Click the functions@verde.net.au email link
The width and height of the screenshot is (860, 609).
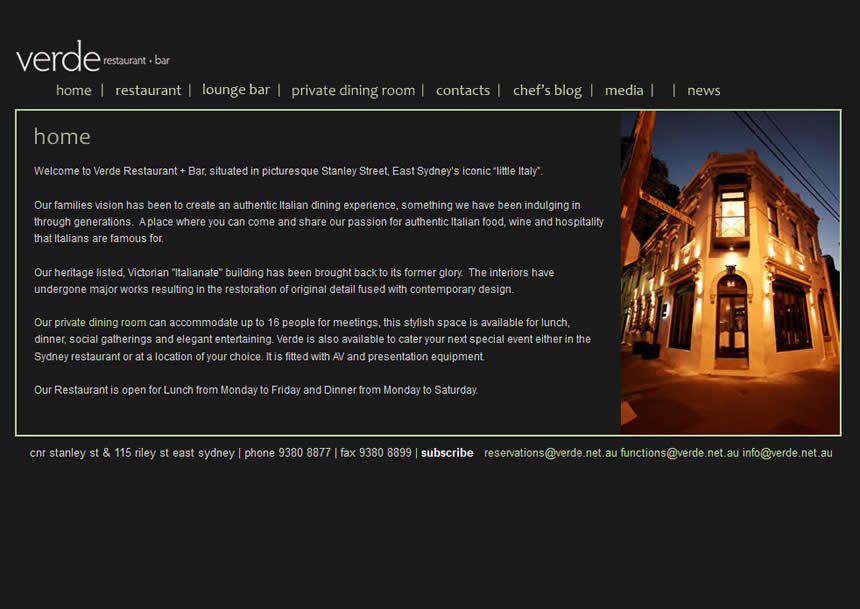pos(679,453)
